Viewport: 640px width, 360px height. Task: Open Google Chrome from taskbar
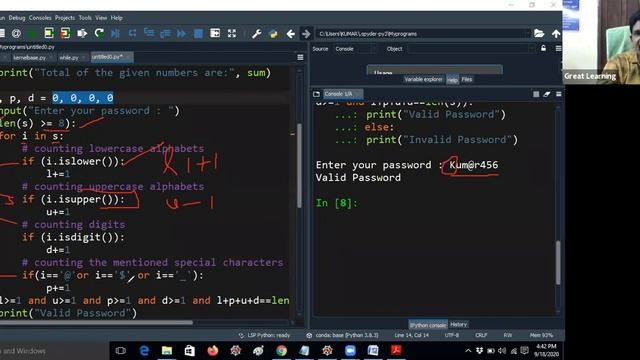tap(281, 351)
